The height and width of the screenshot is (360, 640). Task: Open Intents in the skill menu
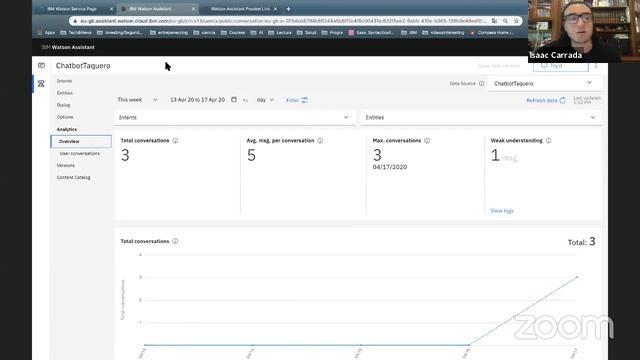pyautogui.click(x=64, y=81)
